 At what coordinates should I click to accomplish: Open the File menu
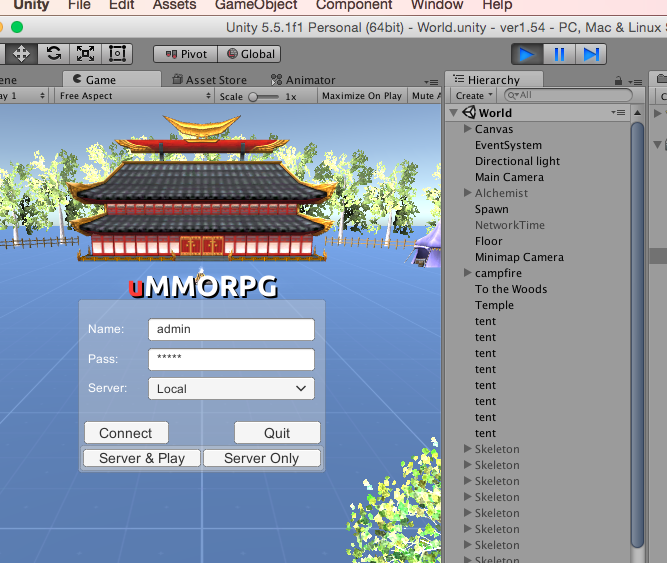click(79, 6)
